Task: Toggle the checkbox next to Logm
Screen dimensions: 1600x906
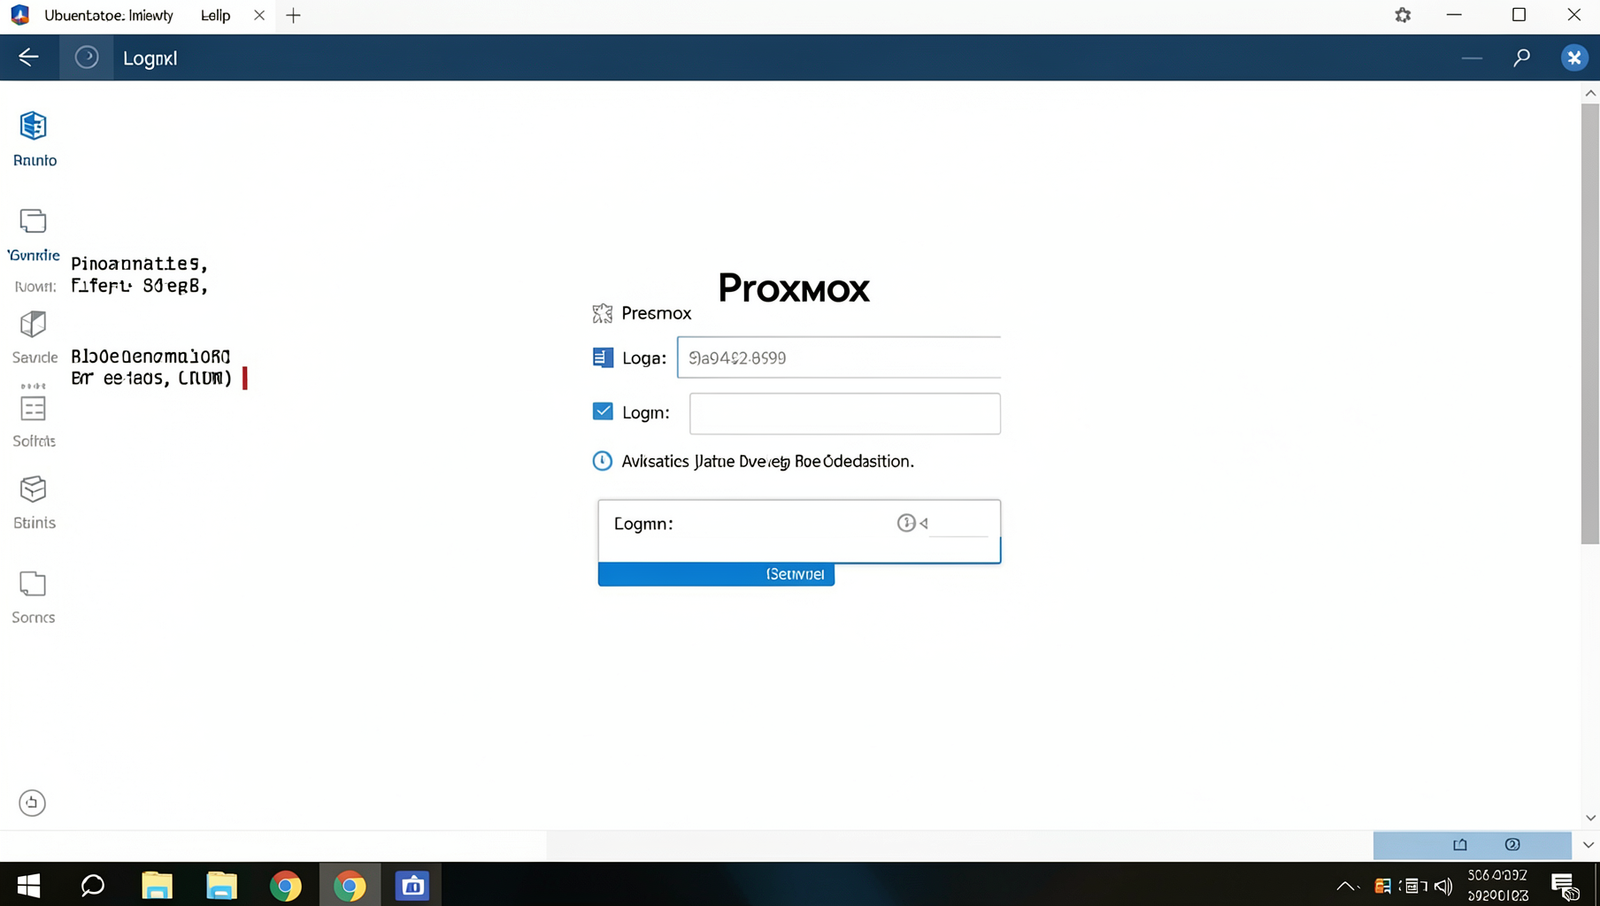Action: click(x=603, y=411)
